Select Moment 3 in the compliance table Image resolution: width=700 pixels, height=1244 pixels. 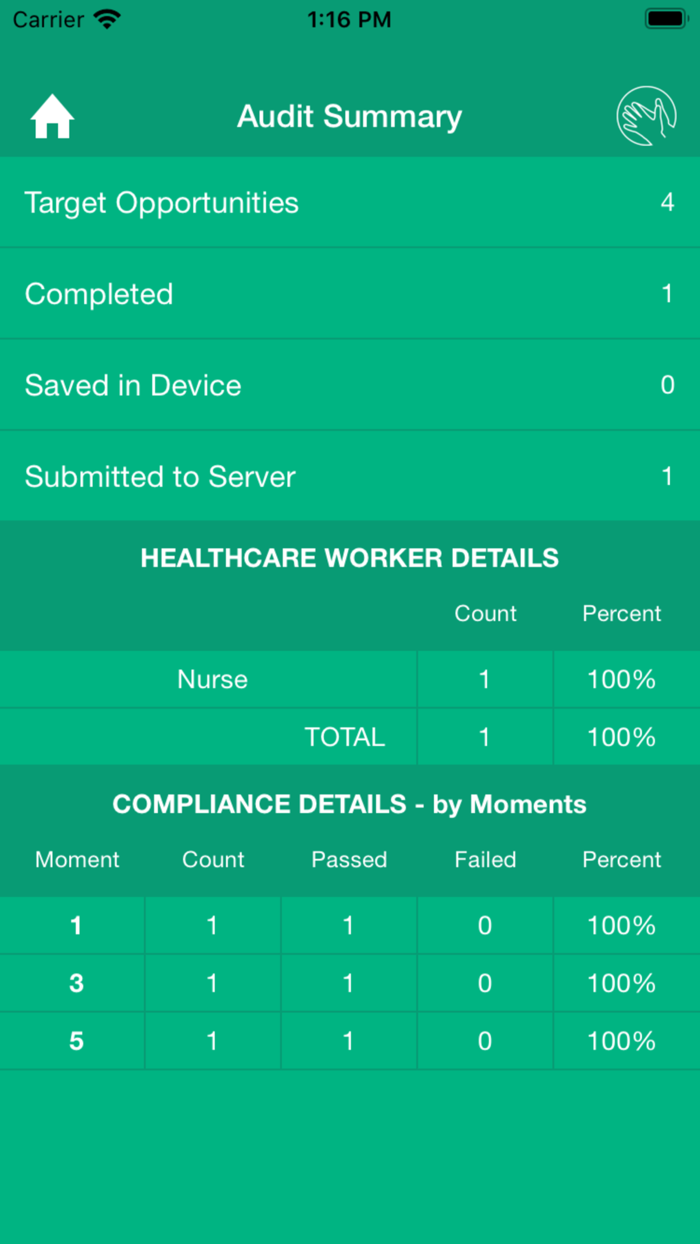(x=75, y=983)
